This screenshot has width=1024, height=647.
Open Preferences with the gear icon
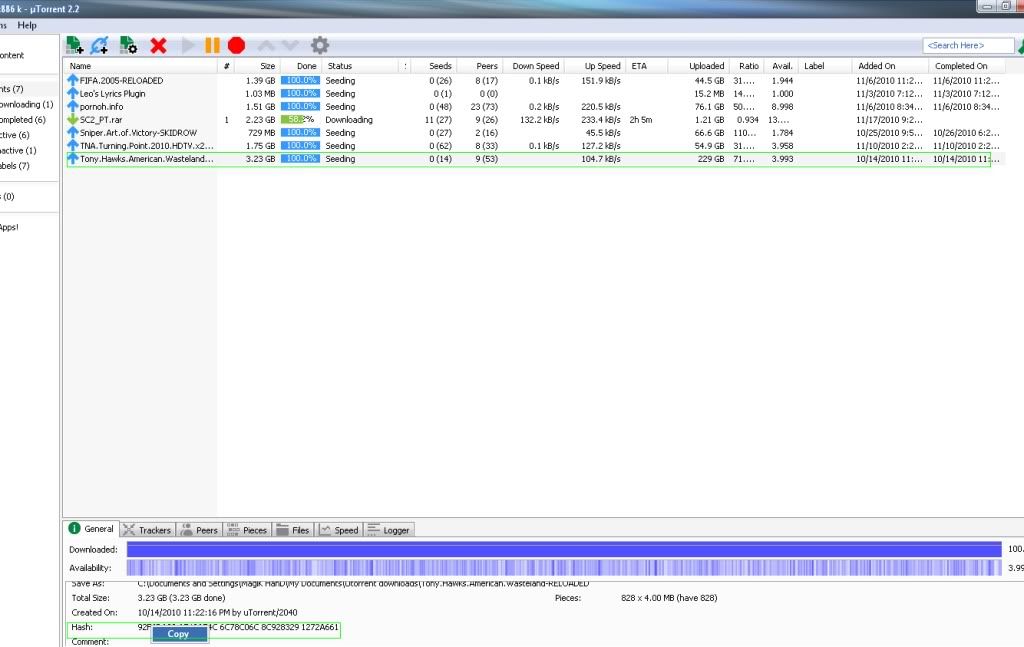point(319,45)
